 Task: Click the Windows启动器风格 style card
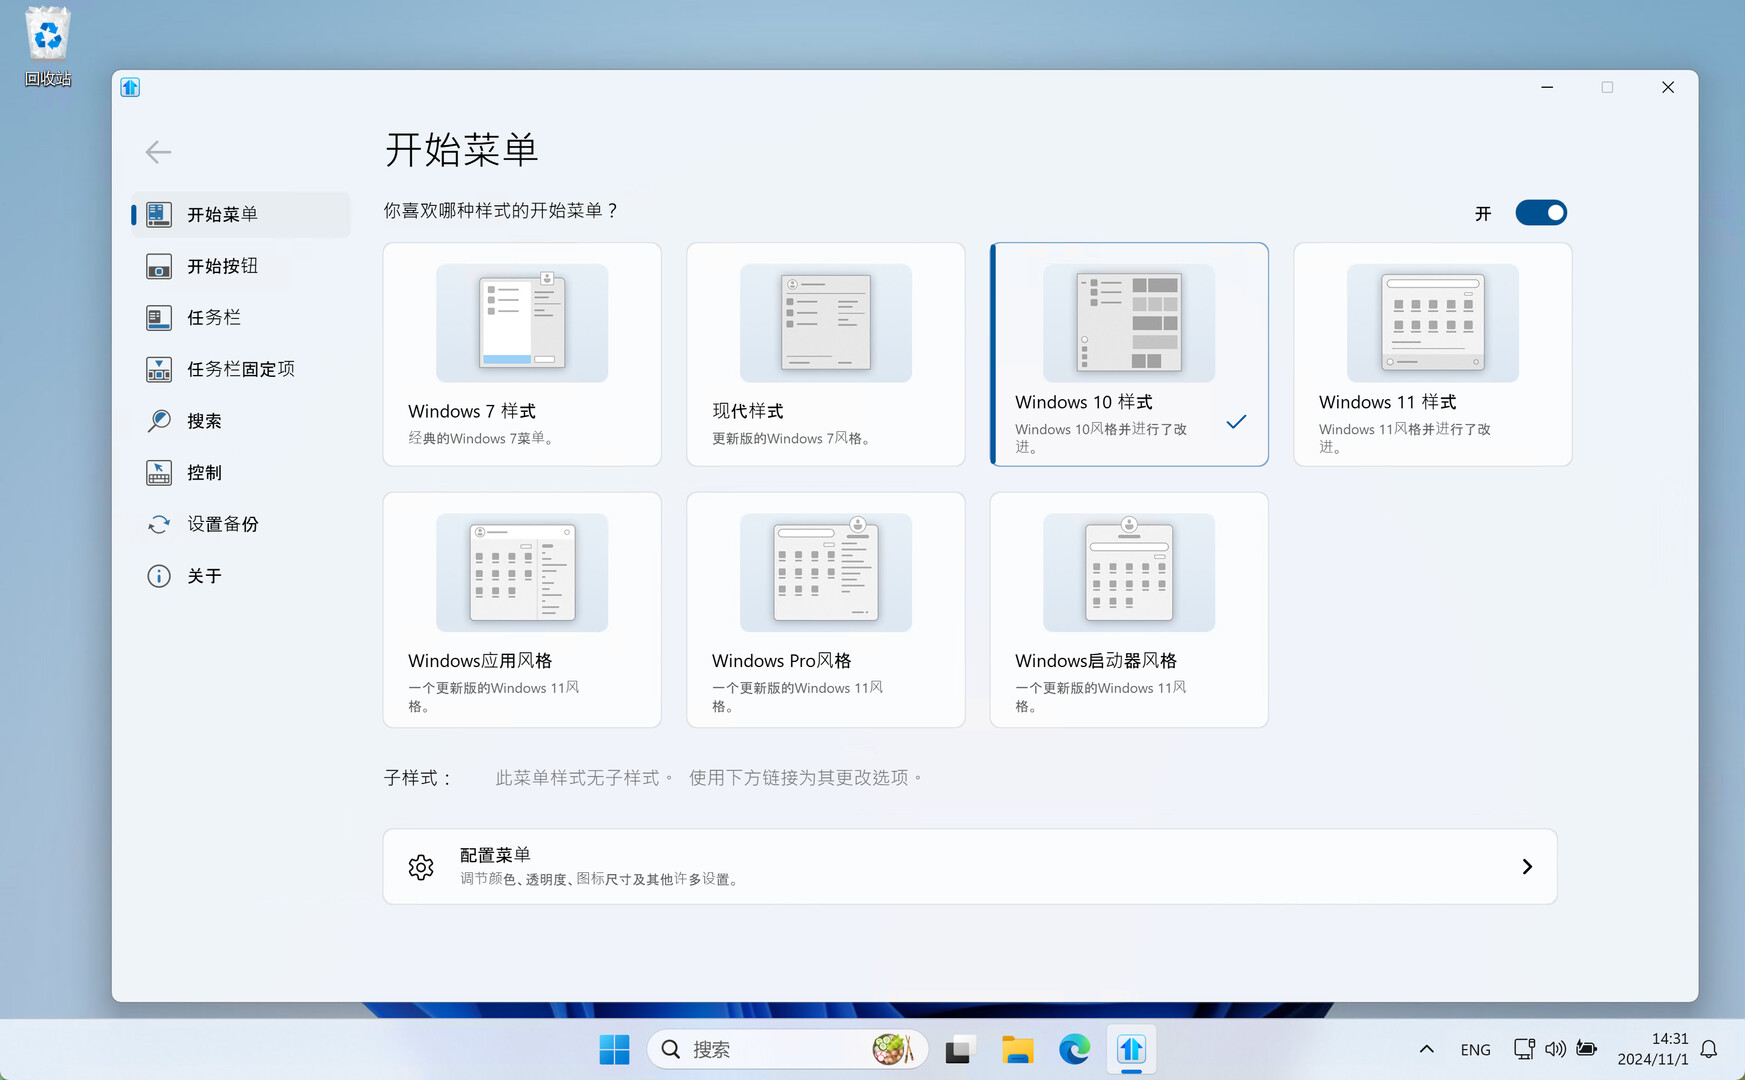pos(1128,609)
